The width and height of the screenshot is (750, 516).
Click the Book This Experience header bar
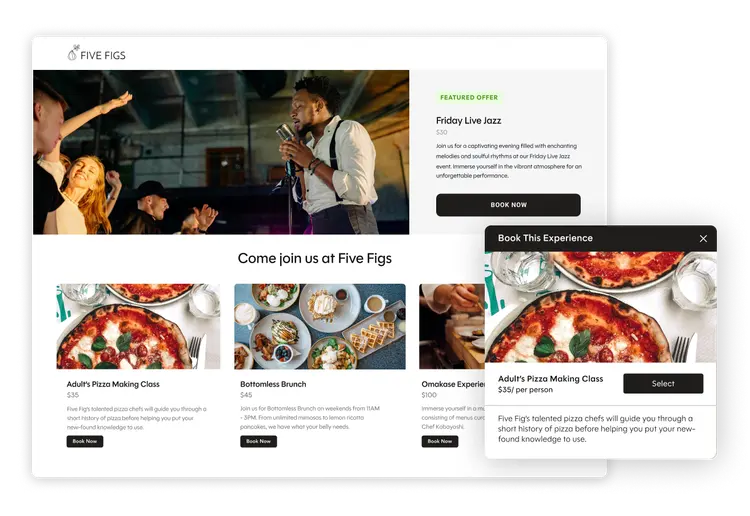[601, 239]
